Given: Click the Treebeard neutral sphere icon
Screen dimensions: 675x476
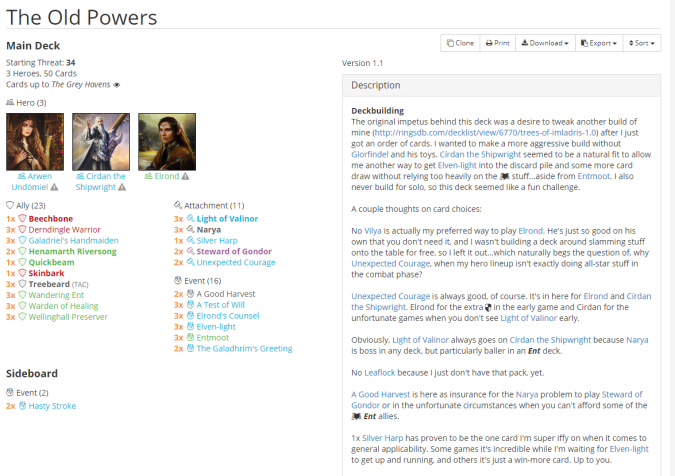Looking at the screenshot, I should [22, 284].
